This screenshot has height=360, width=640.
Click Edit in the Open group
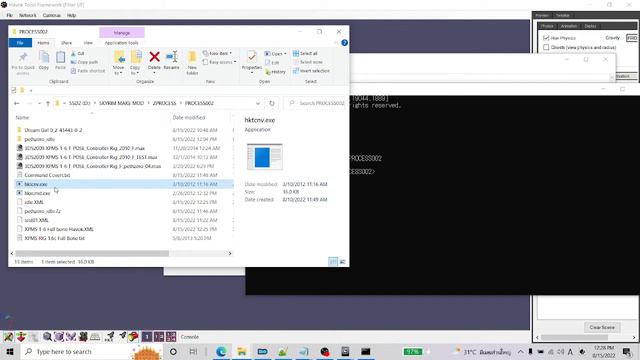click(x=272, y=62)
